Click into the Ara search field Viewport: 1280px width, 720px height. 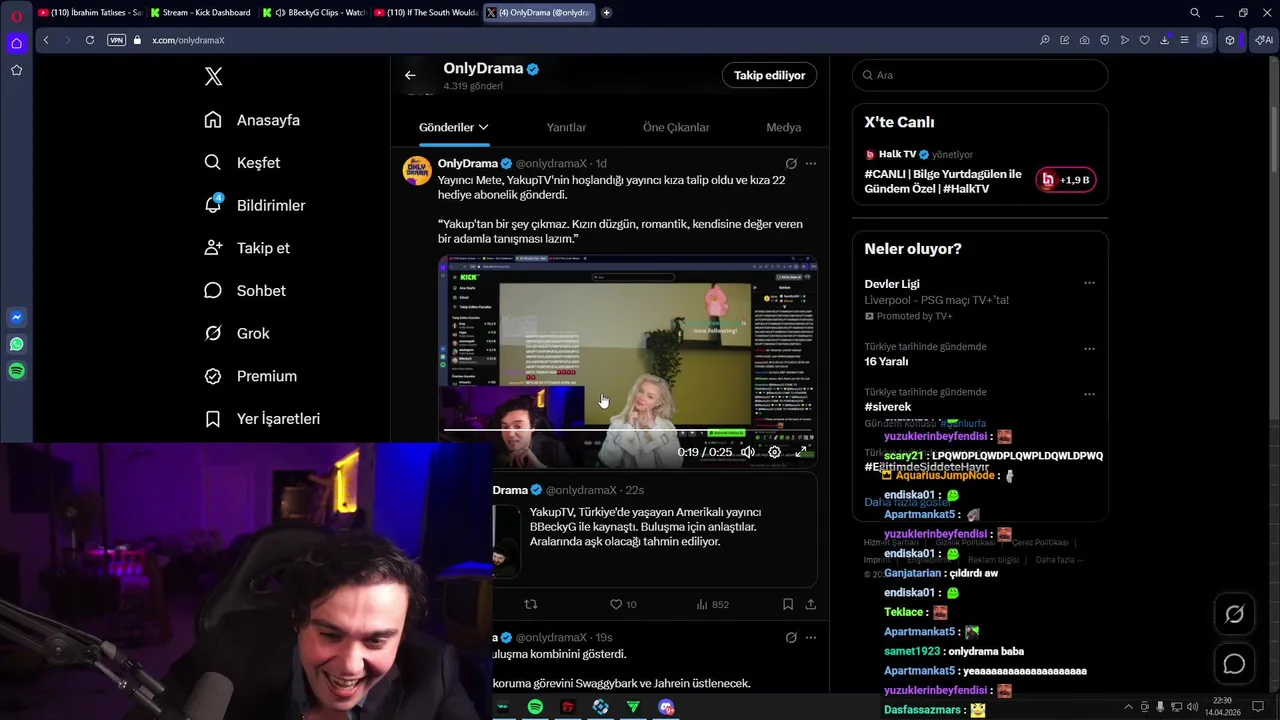[x=980, y=75]
